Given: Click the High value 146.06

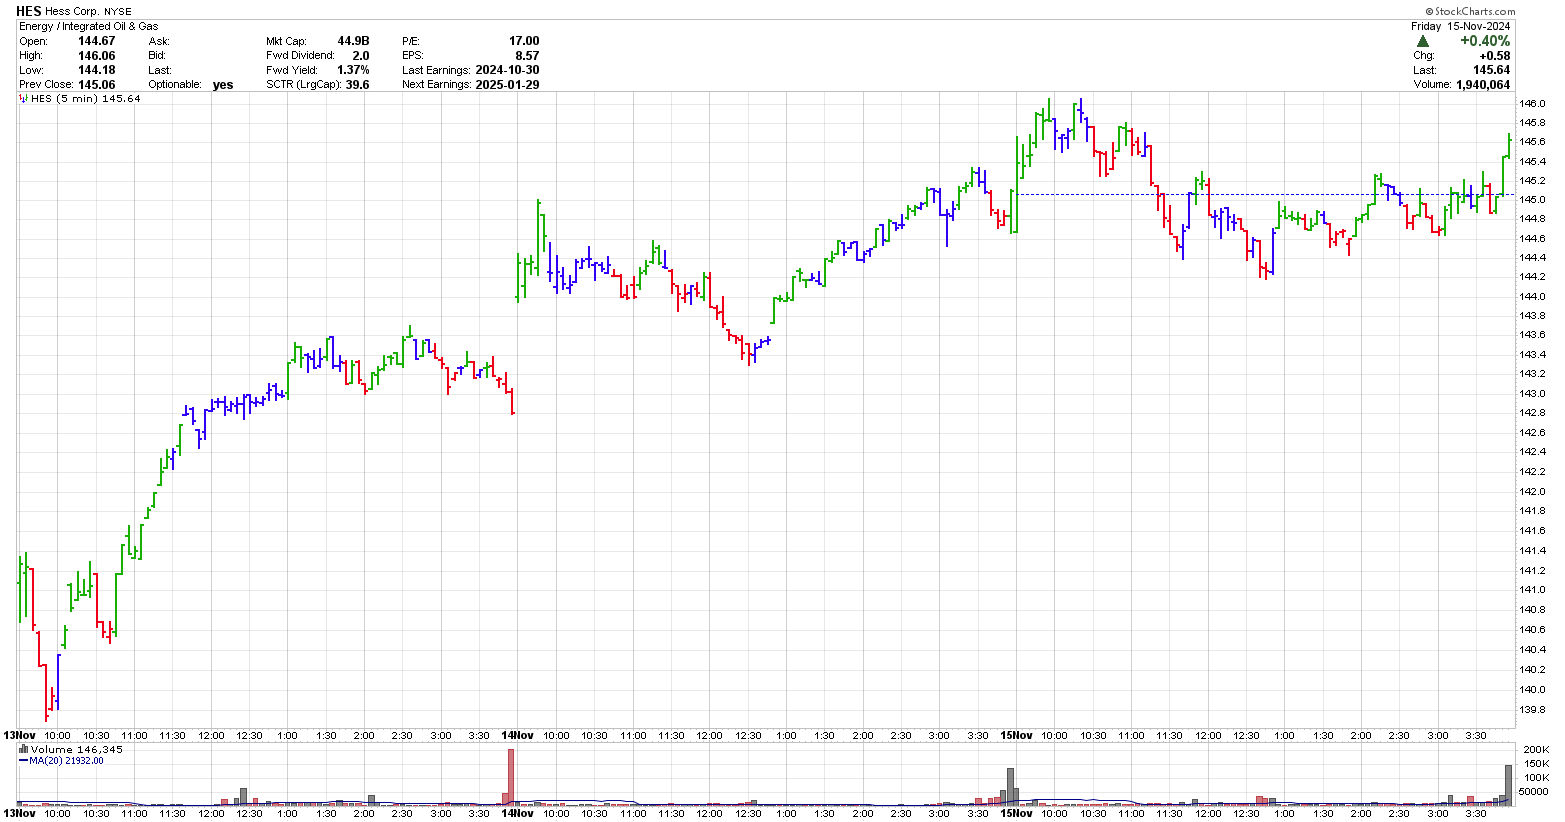Looking at the screenshot, I should coord(97,56).
